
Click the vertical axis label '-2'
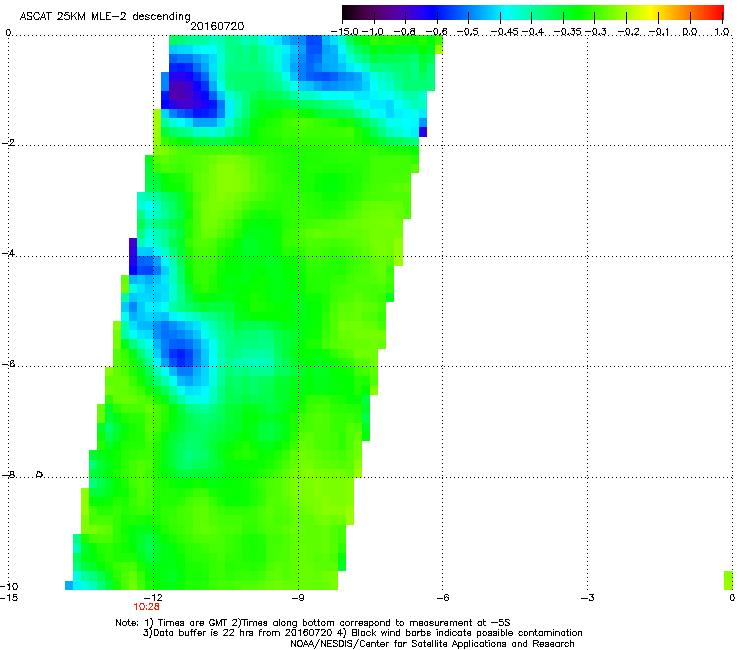(8, 143)
